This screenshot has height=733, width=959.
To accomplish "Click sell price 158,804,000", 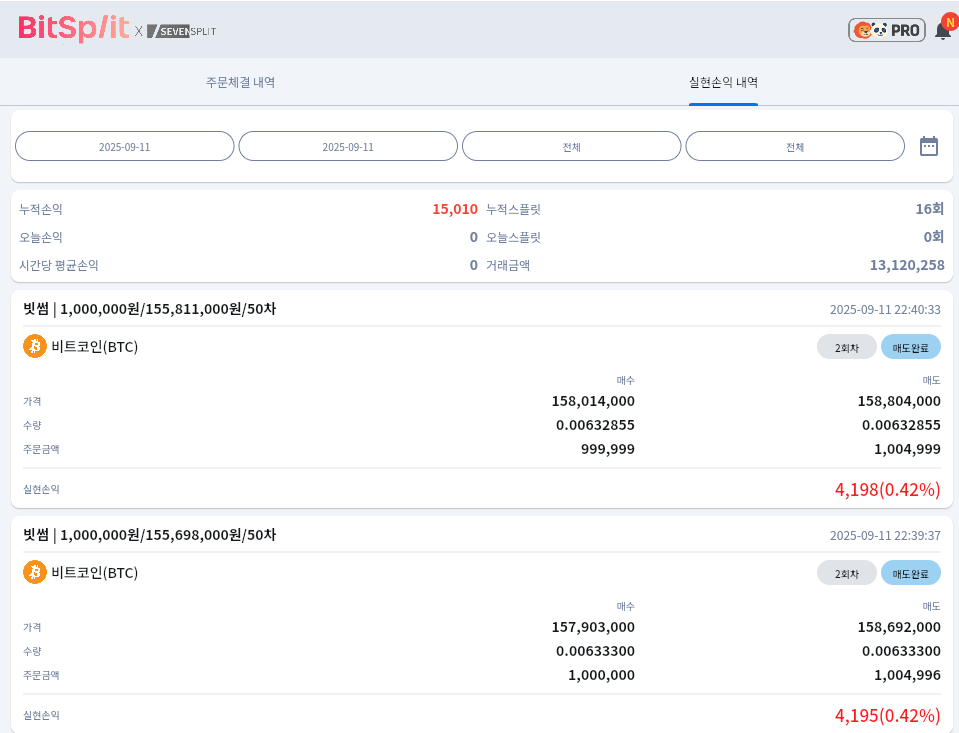I will coord(899,401).
